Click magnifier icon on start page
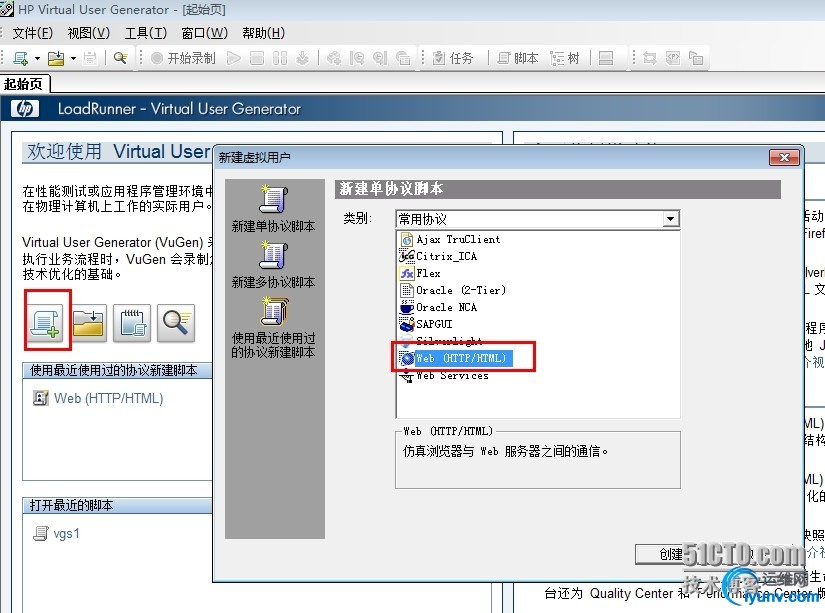The height and width of the screenshot is (613, 825). pos(176,322)
